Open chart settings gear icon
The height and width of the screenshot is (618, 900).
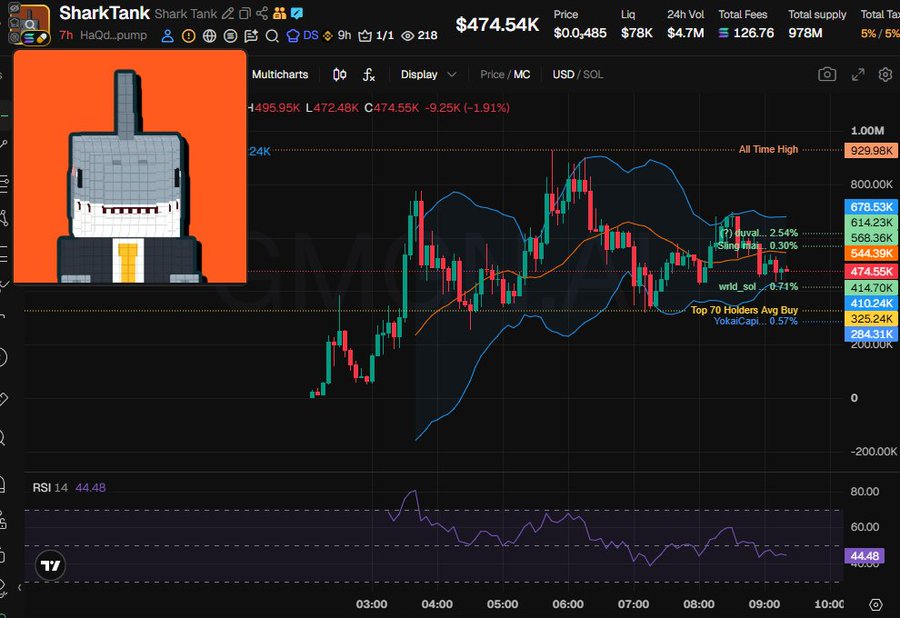(885, 75)
